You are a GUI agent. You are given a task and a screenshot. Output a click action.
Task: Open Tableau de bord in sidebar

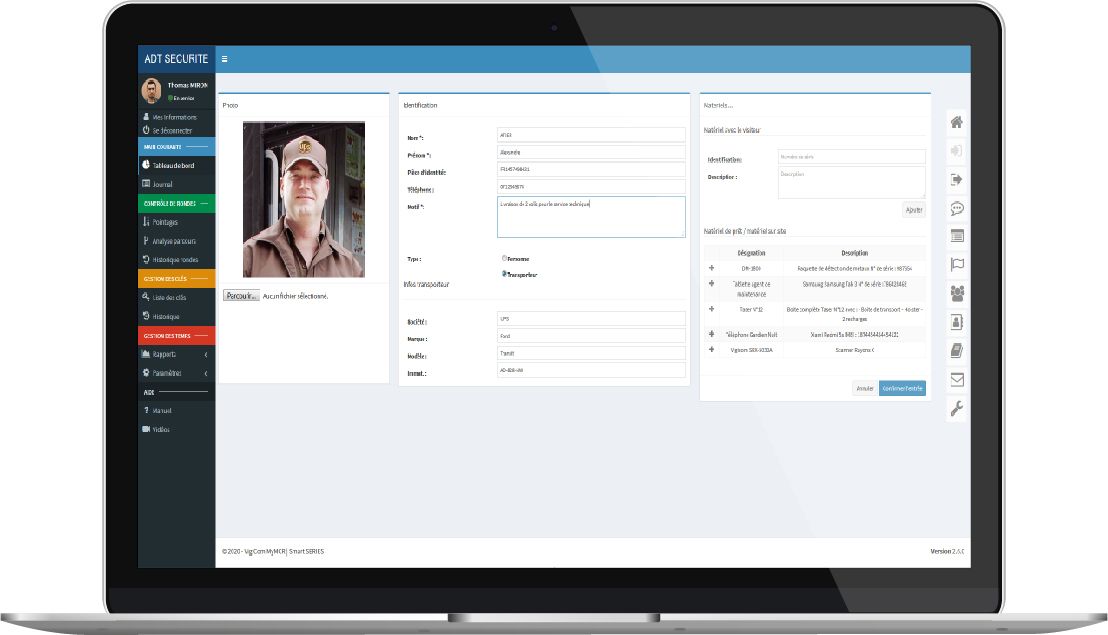tap(176, 165)
